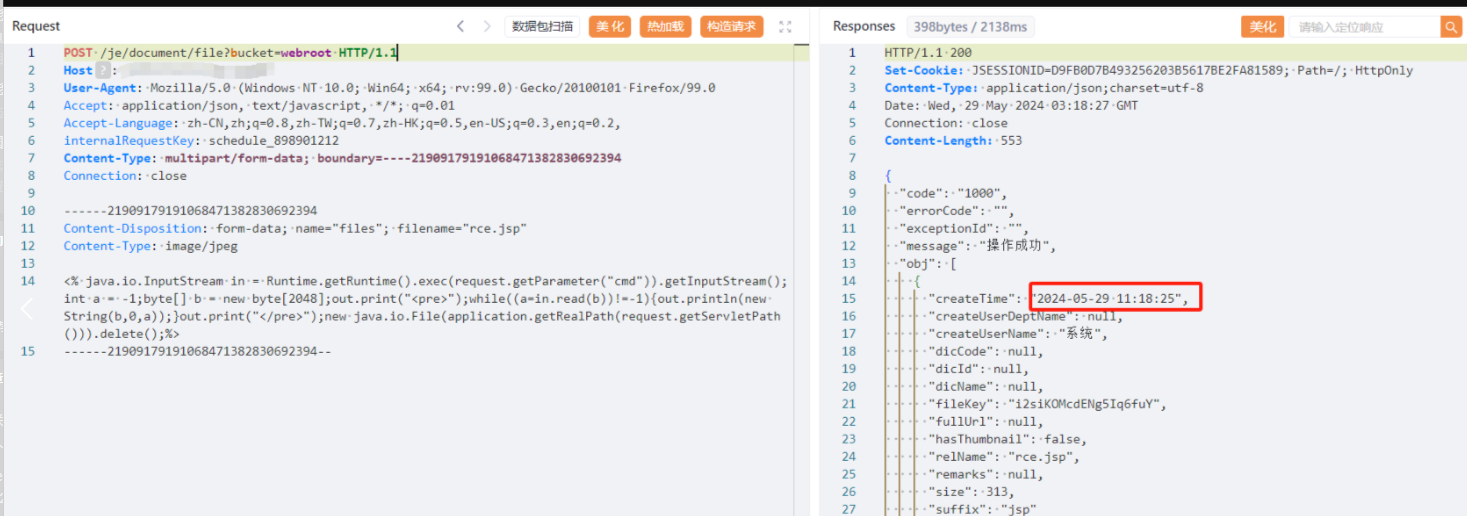Click the 构造请求 build request button
1467x516 pixels.
[731, 27]
